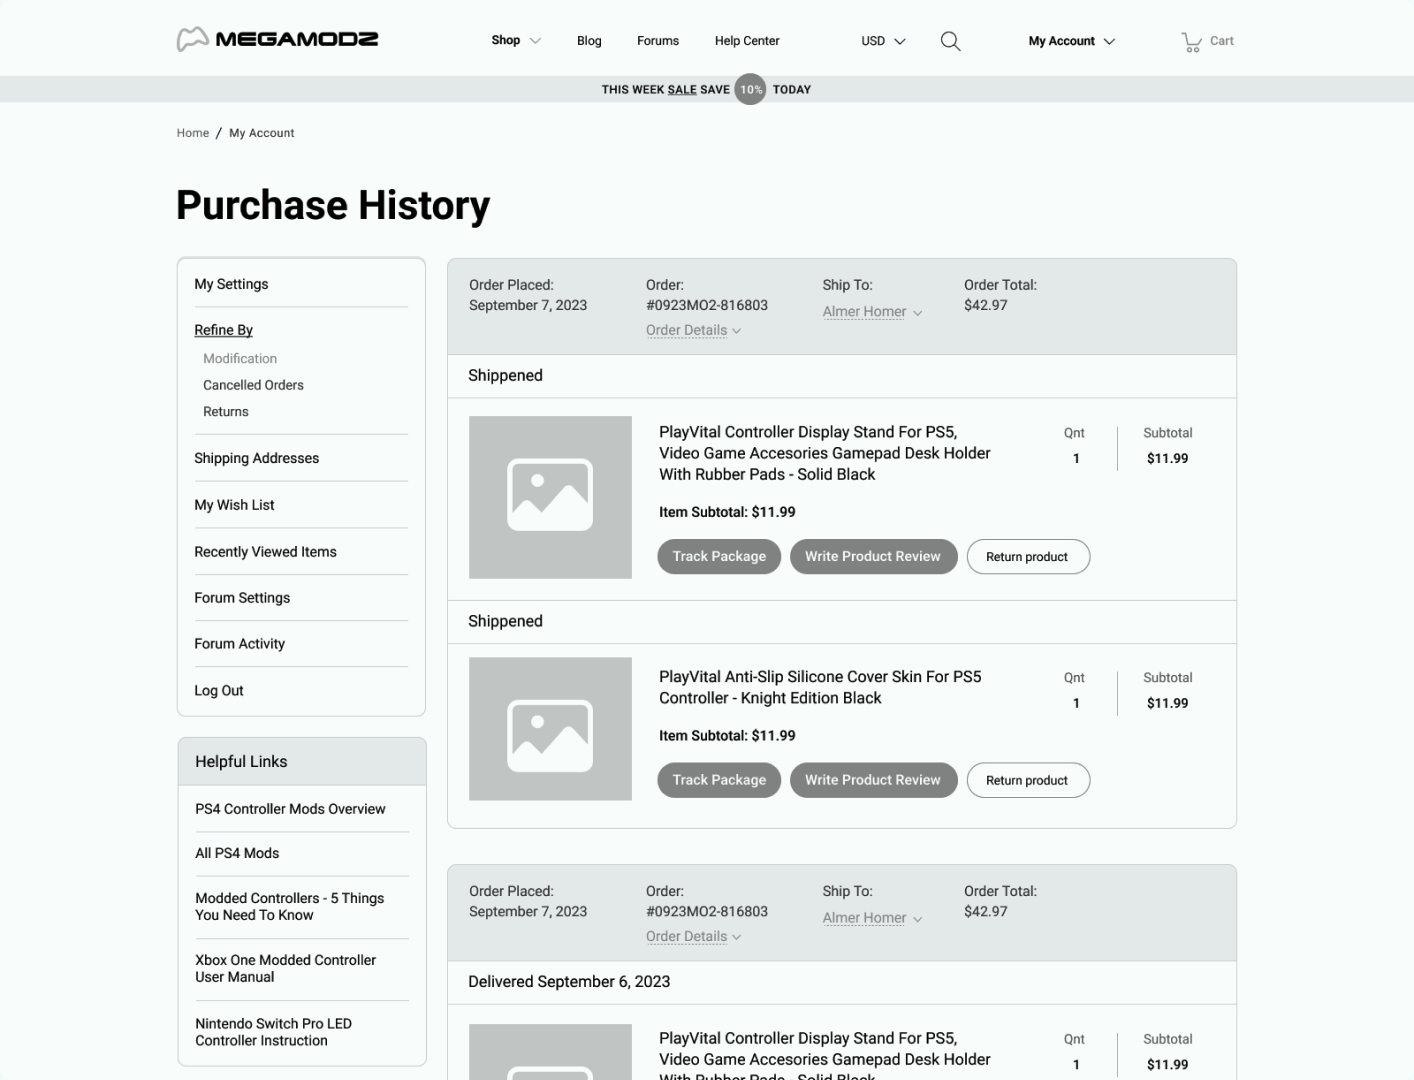Return the Controller Display Stand product
Viewport: 1414px width, 1080px height.
(1027, 557)
